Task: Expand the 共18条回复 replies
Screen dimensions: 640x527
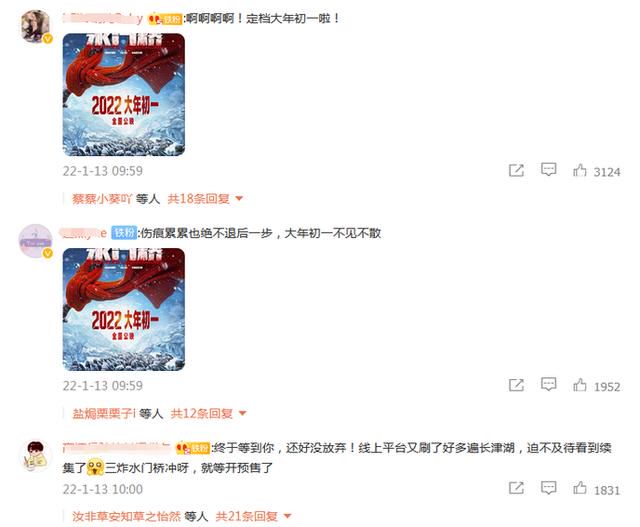Action: tap(205, 199)
